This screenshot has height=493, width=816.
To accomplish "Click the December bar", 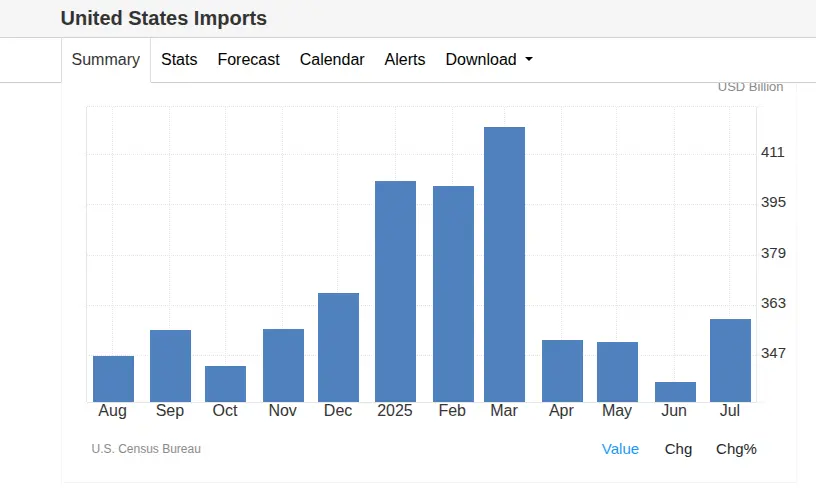I will tap(338, 348).
